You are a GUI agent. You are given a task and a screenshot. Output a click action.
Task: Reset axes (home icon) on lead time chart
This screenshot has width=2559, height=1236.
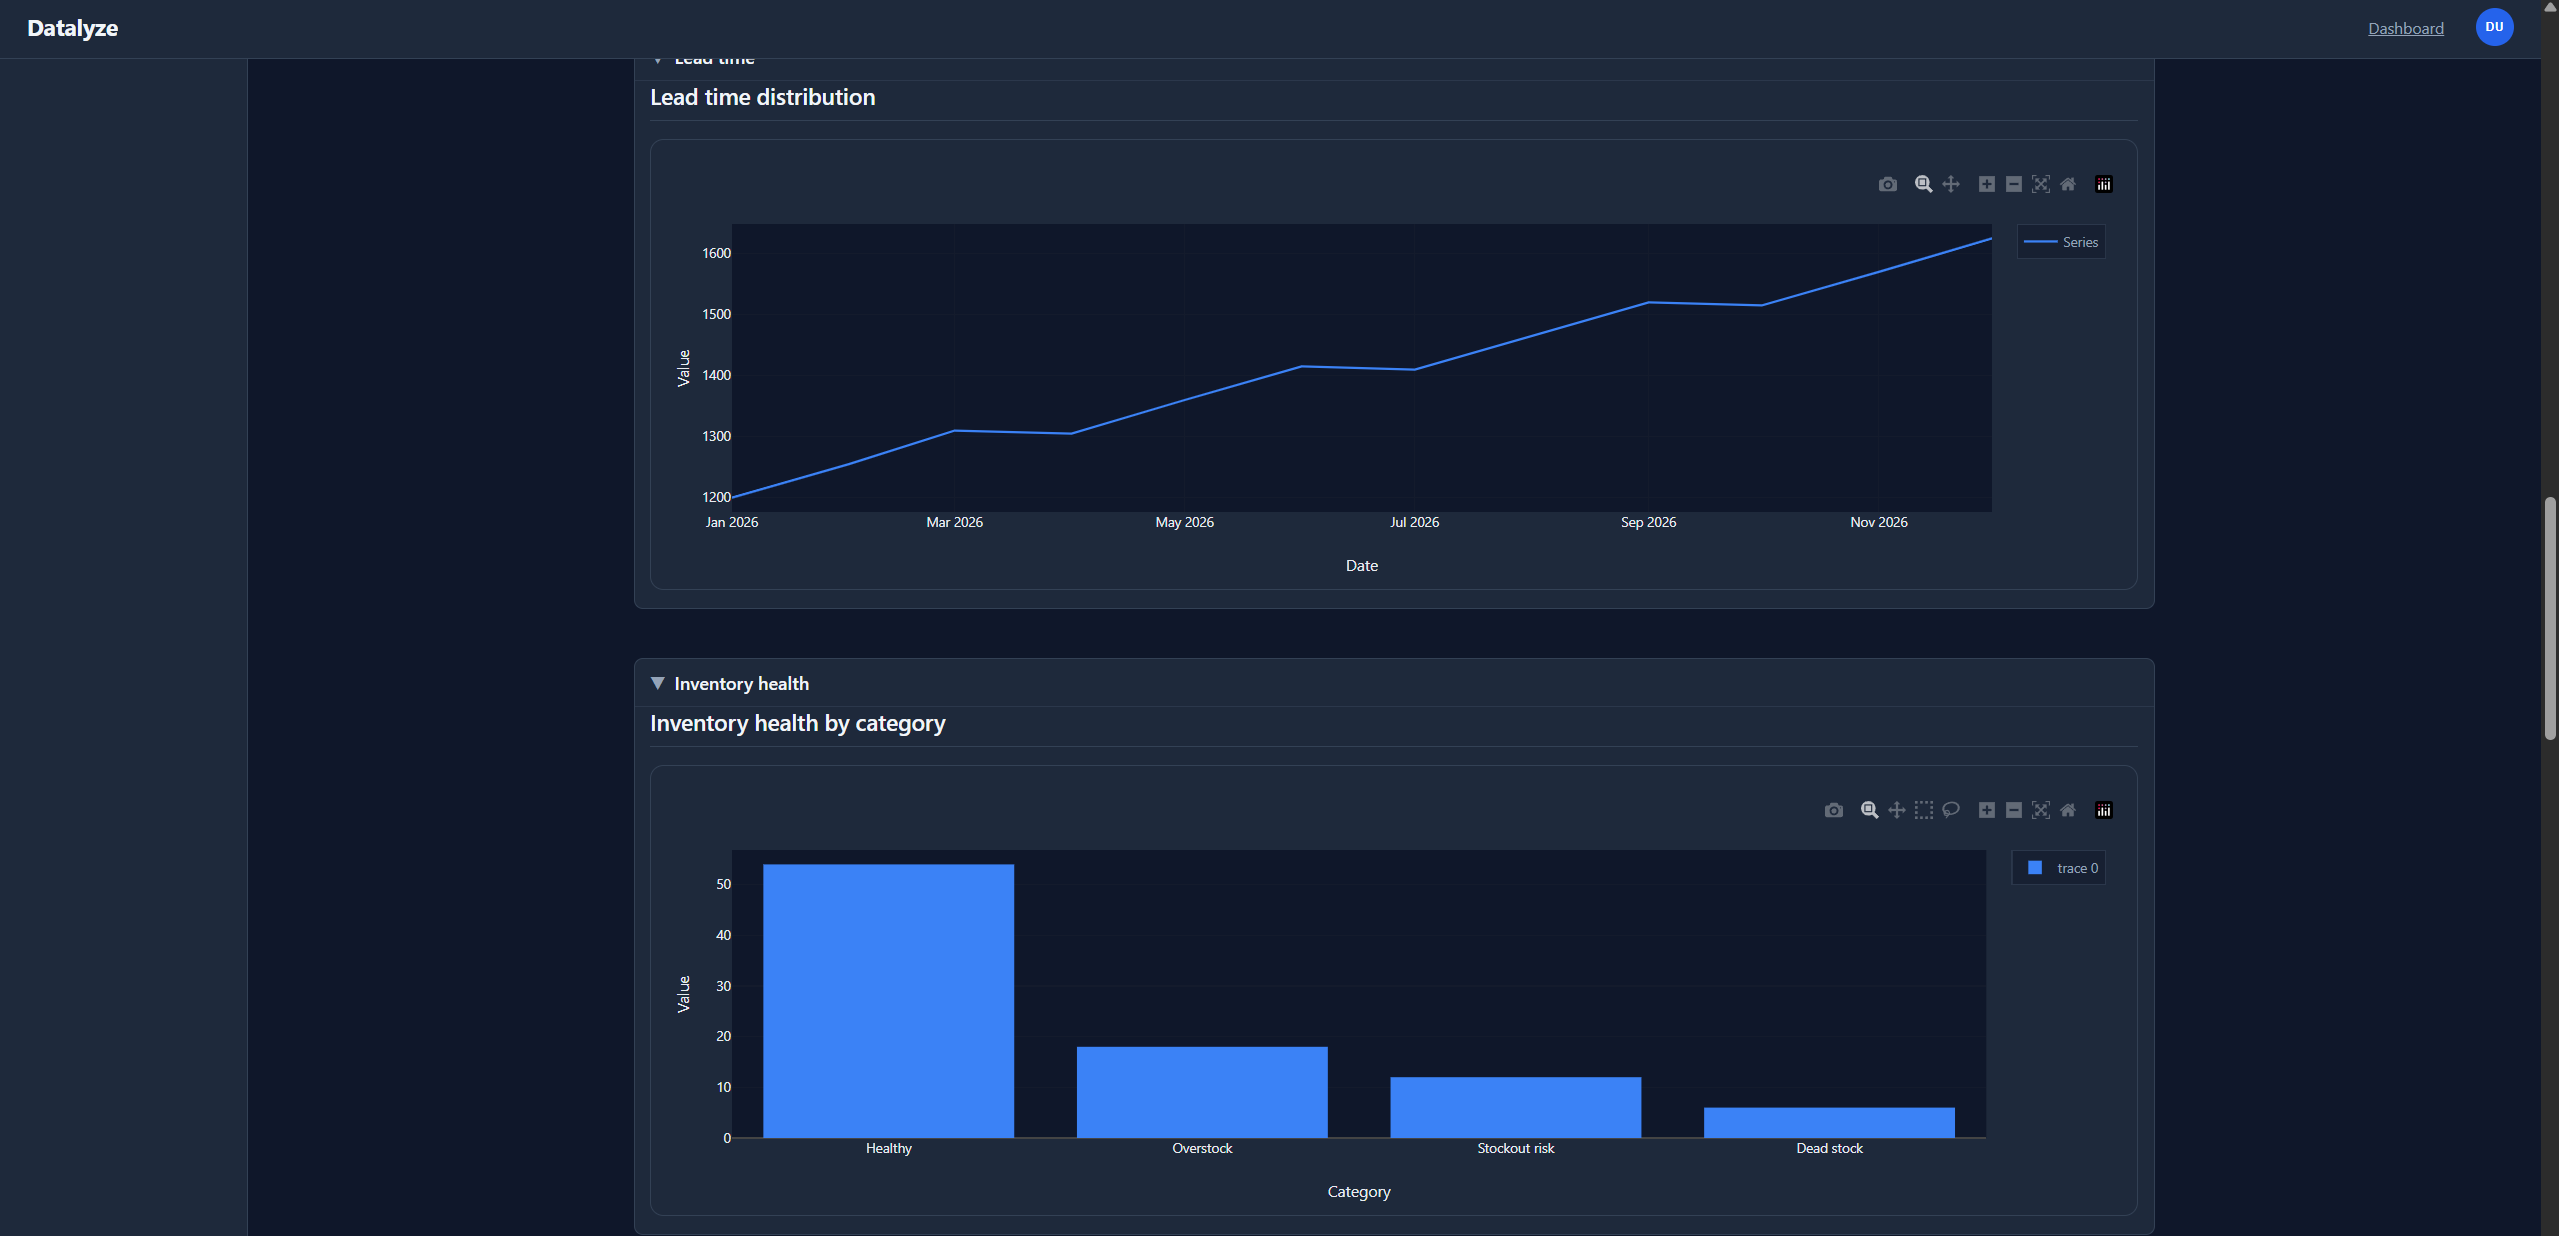coord(2068,184)
